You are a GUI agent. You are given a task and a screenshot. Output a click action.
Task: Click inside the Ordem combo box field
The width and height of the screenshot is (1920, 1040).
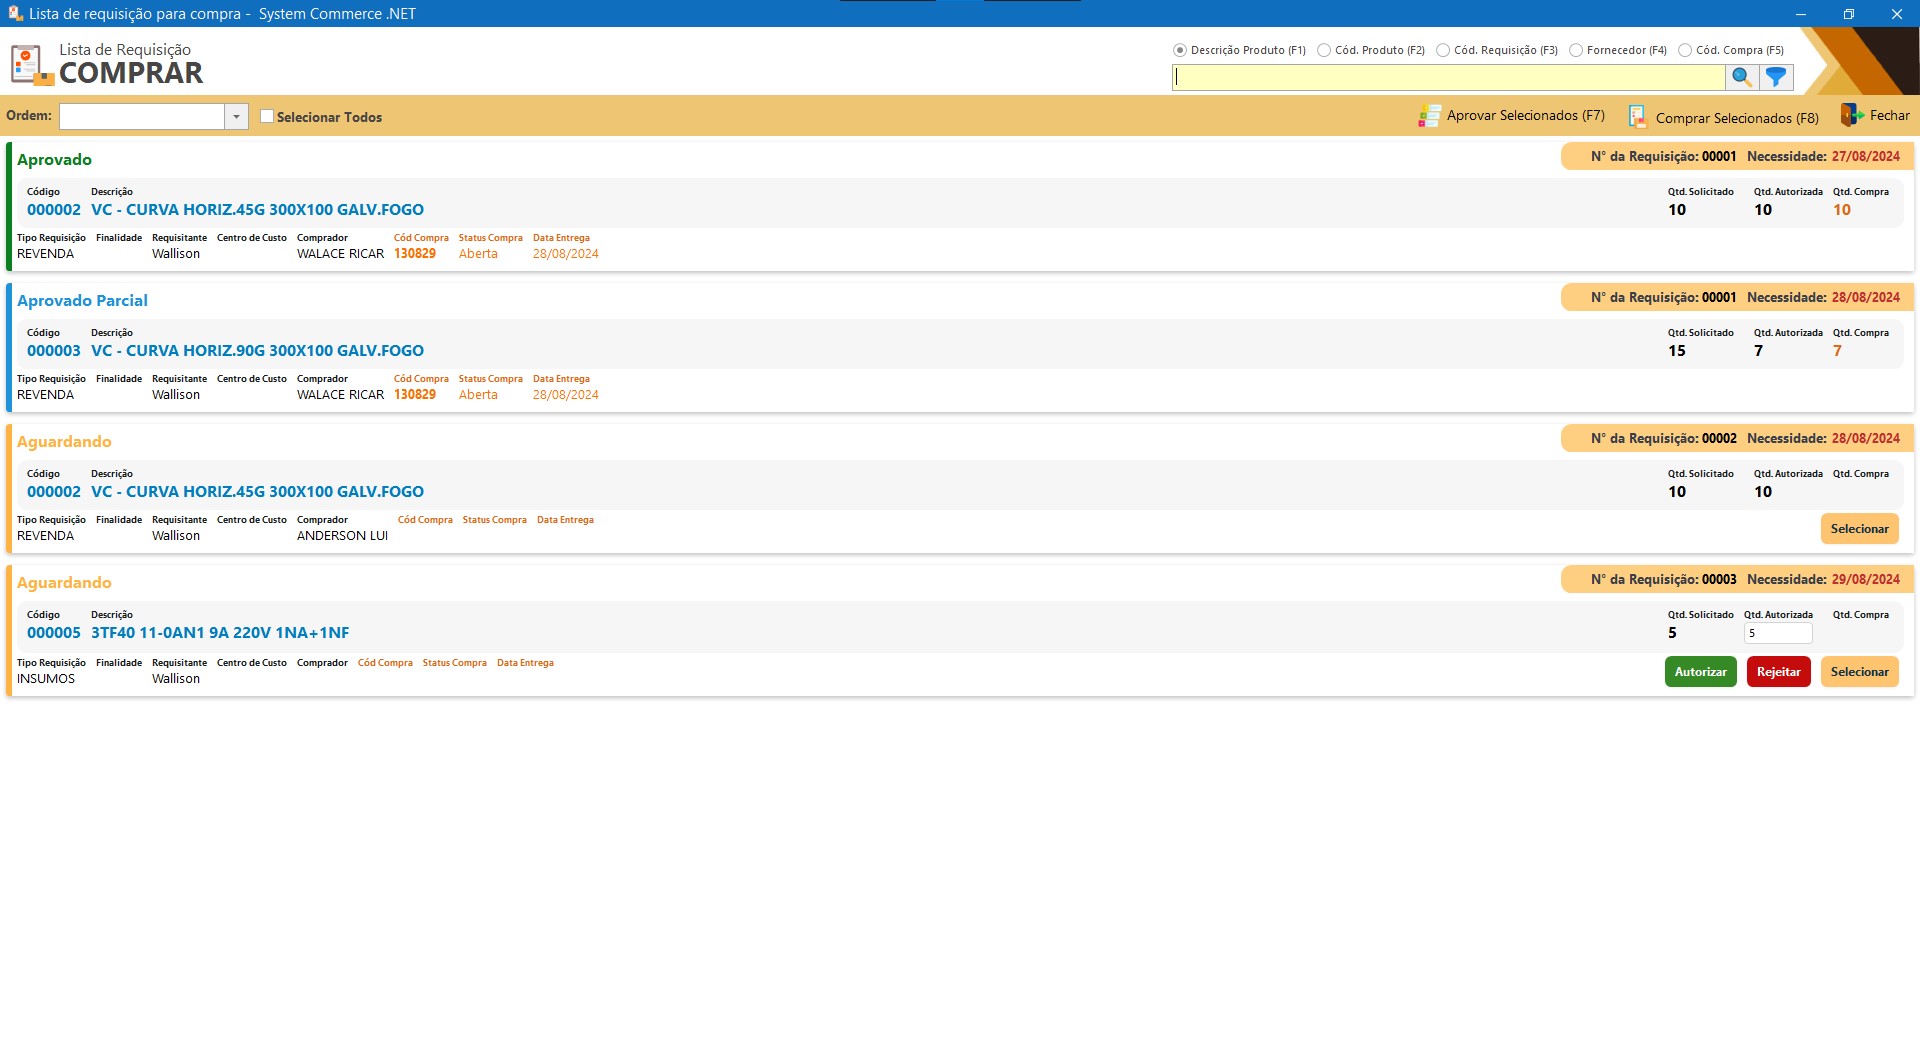coord(141,117)
